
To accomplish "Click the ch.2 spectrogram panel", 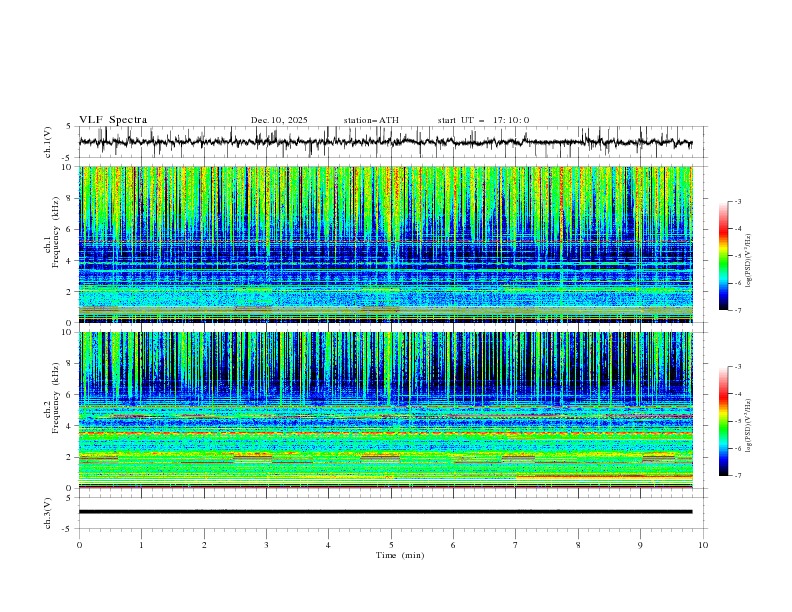I will [386, 410].
